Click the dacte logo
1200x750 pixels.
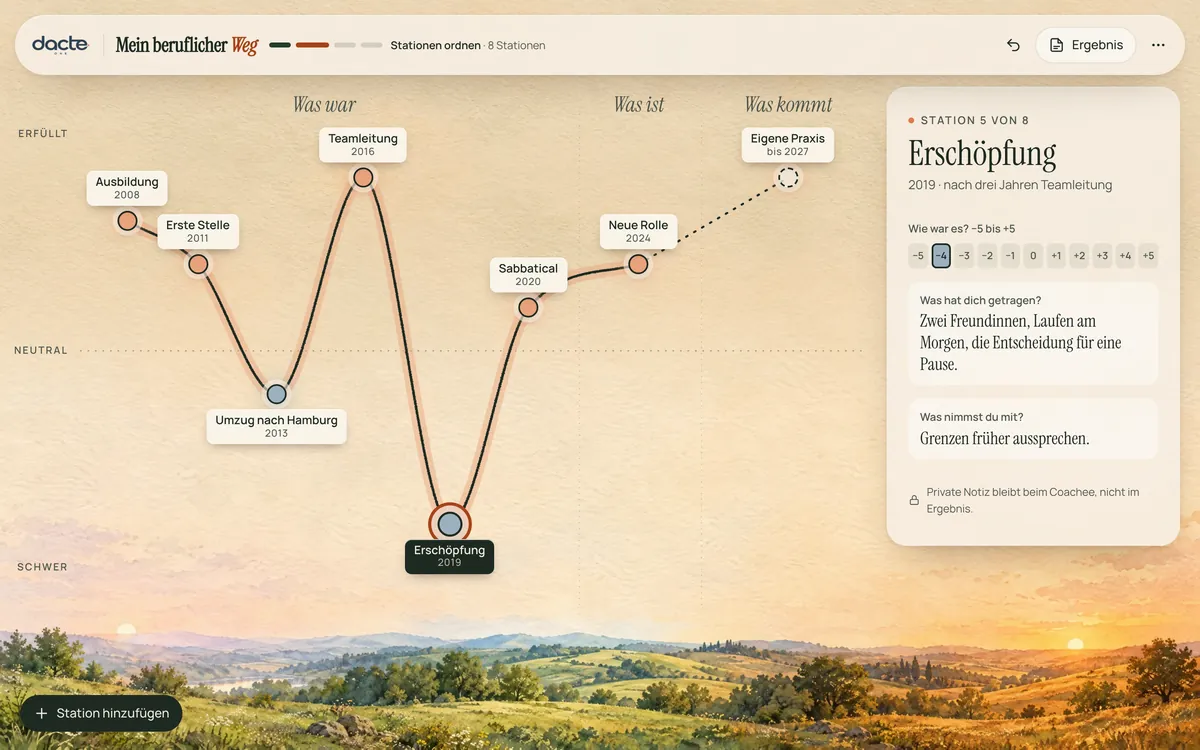pyautogui.click(x=60, y=45)
